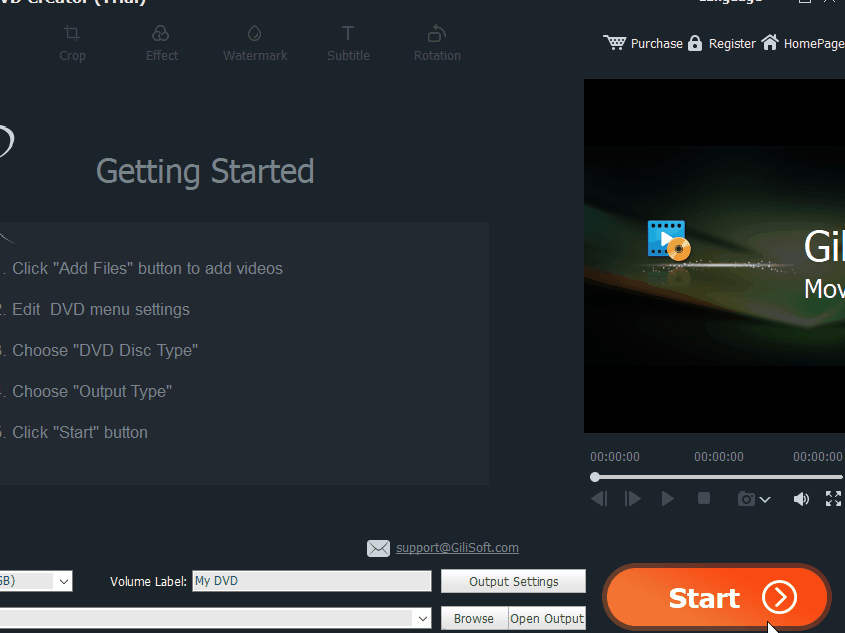Click 'Click "Start" button' instruction text

80,432
